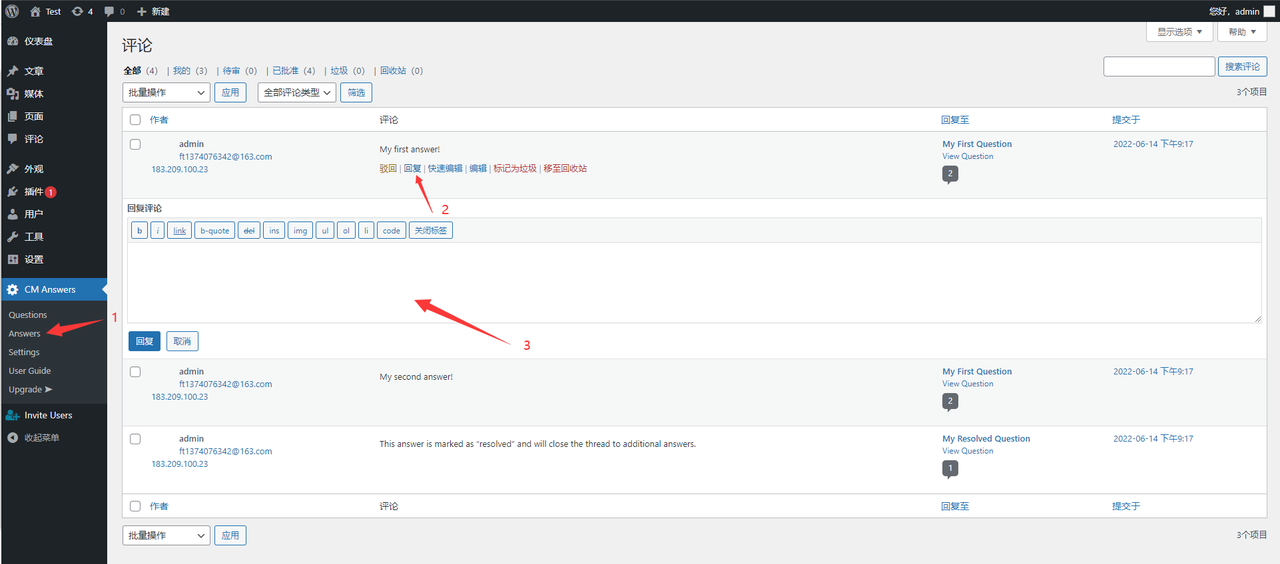Click 标记为垃圾 spam link
The height and width of the screenshot is (564, 1280).
click(515, 168)
